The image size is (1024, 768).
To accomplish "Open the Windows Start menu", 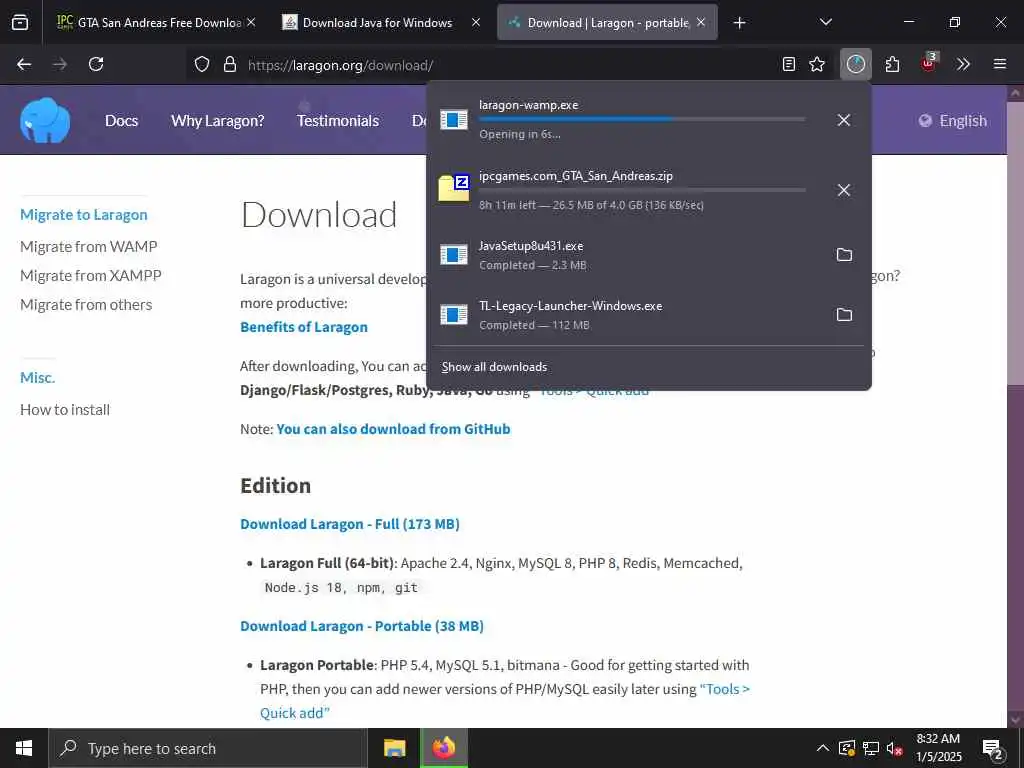I will (x=24, y=748).
